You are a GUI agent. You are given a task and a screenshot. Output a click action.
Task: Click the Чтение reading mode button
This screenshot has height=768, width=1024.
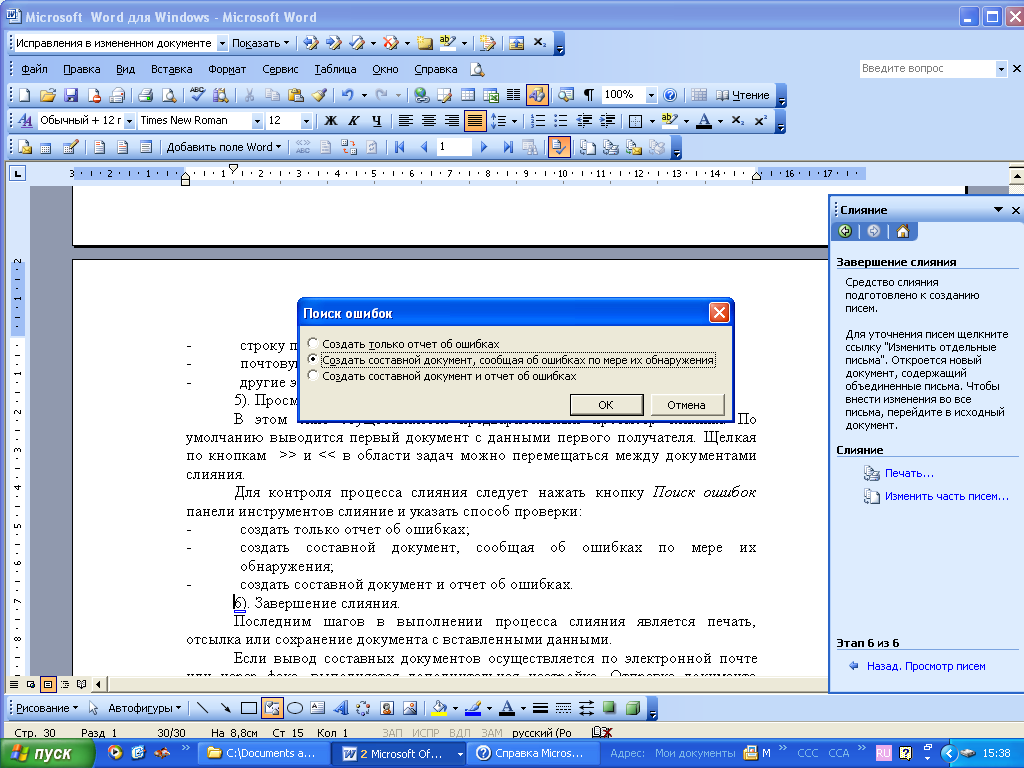coord(743,95)
